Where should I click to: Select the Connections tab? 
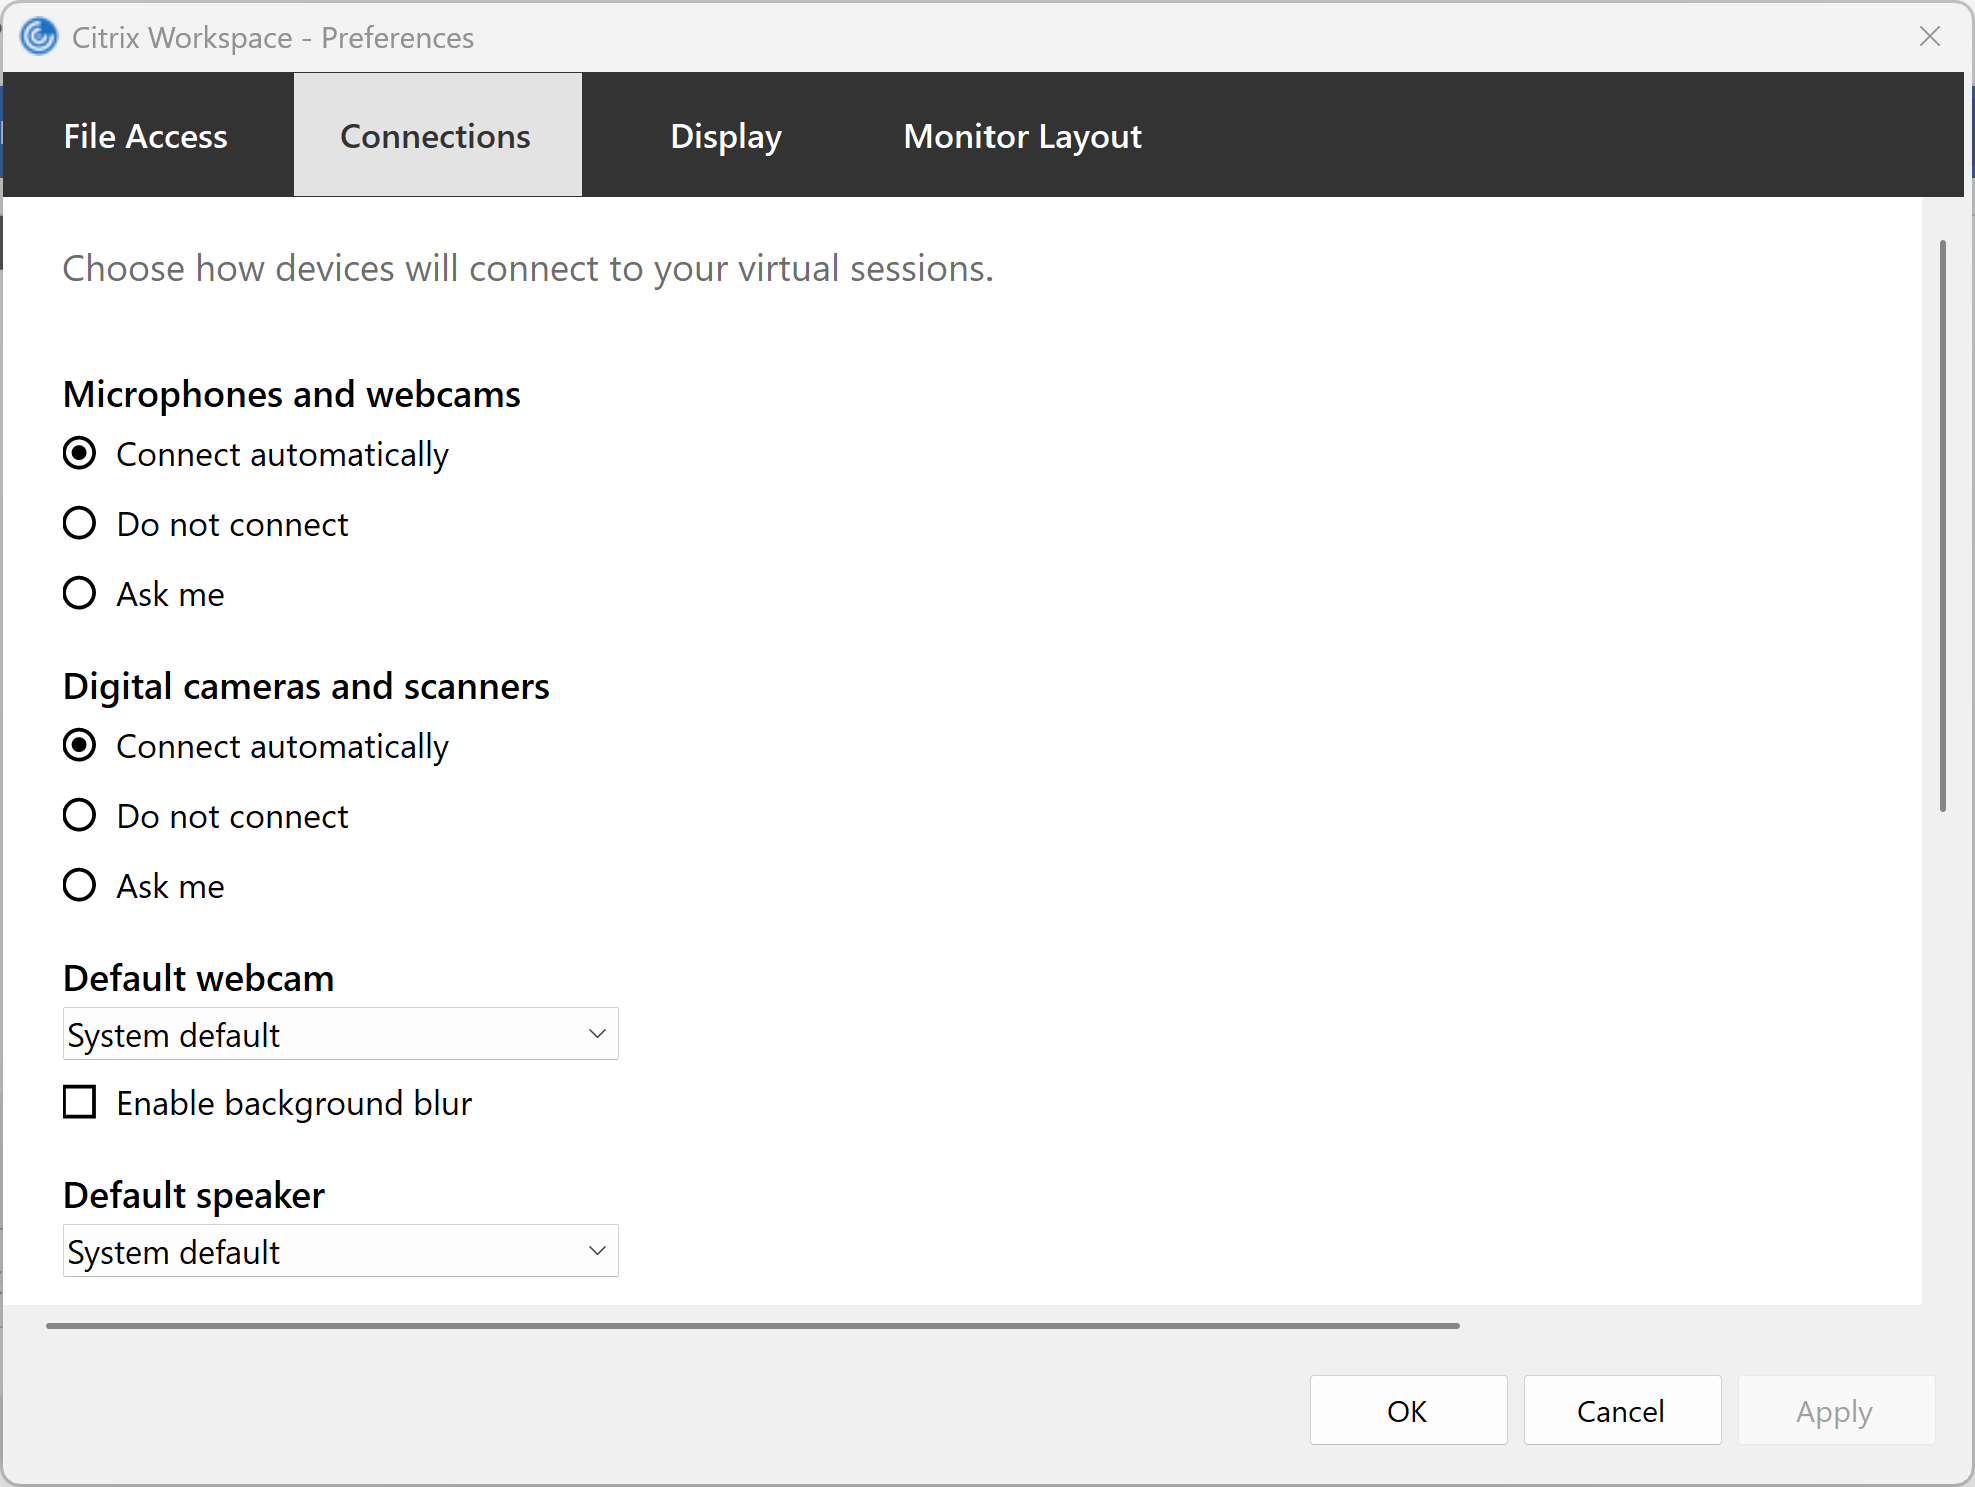click(x=436, y=136)
